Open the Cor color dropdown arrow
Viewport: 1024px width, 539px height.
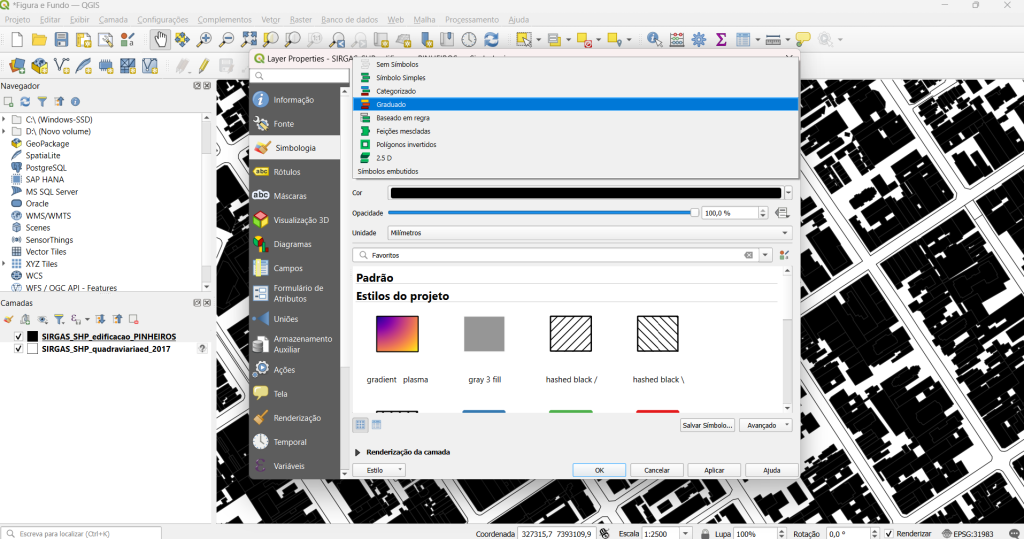tap(788, 193)
